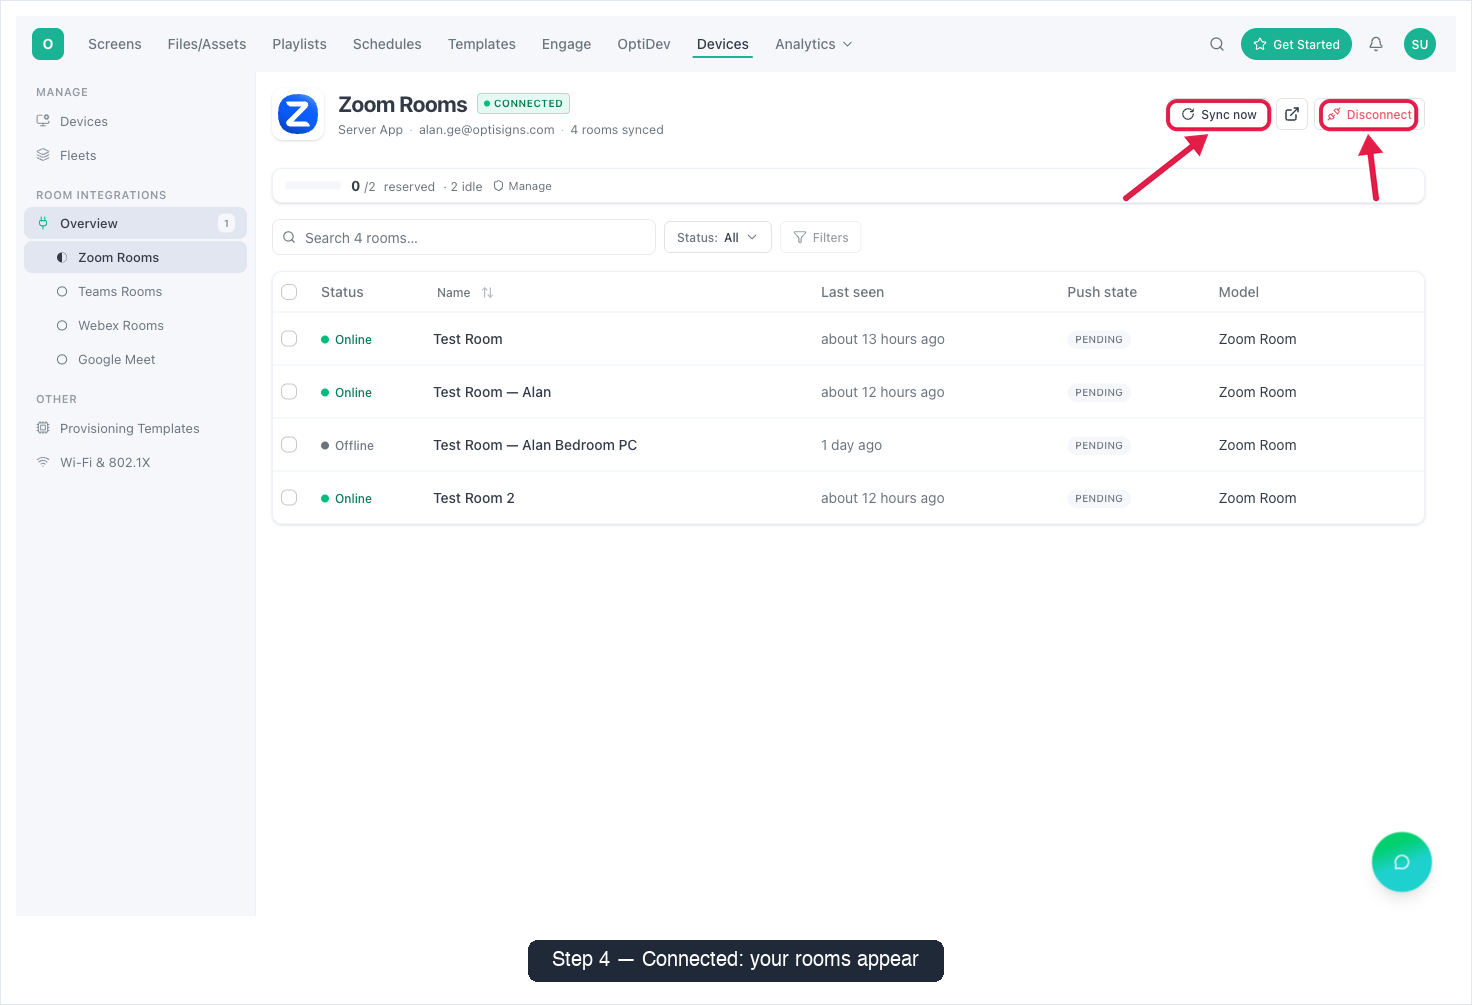Click the Fleets layers icon

click(x=43, y=155)
